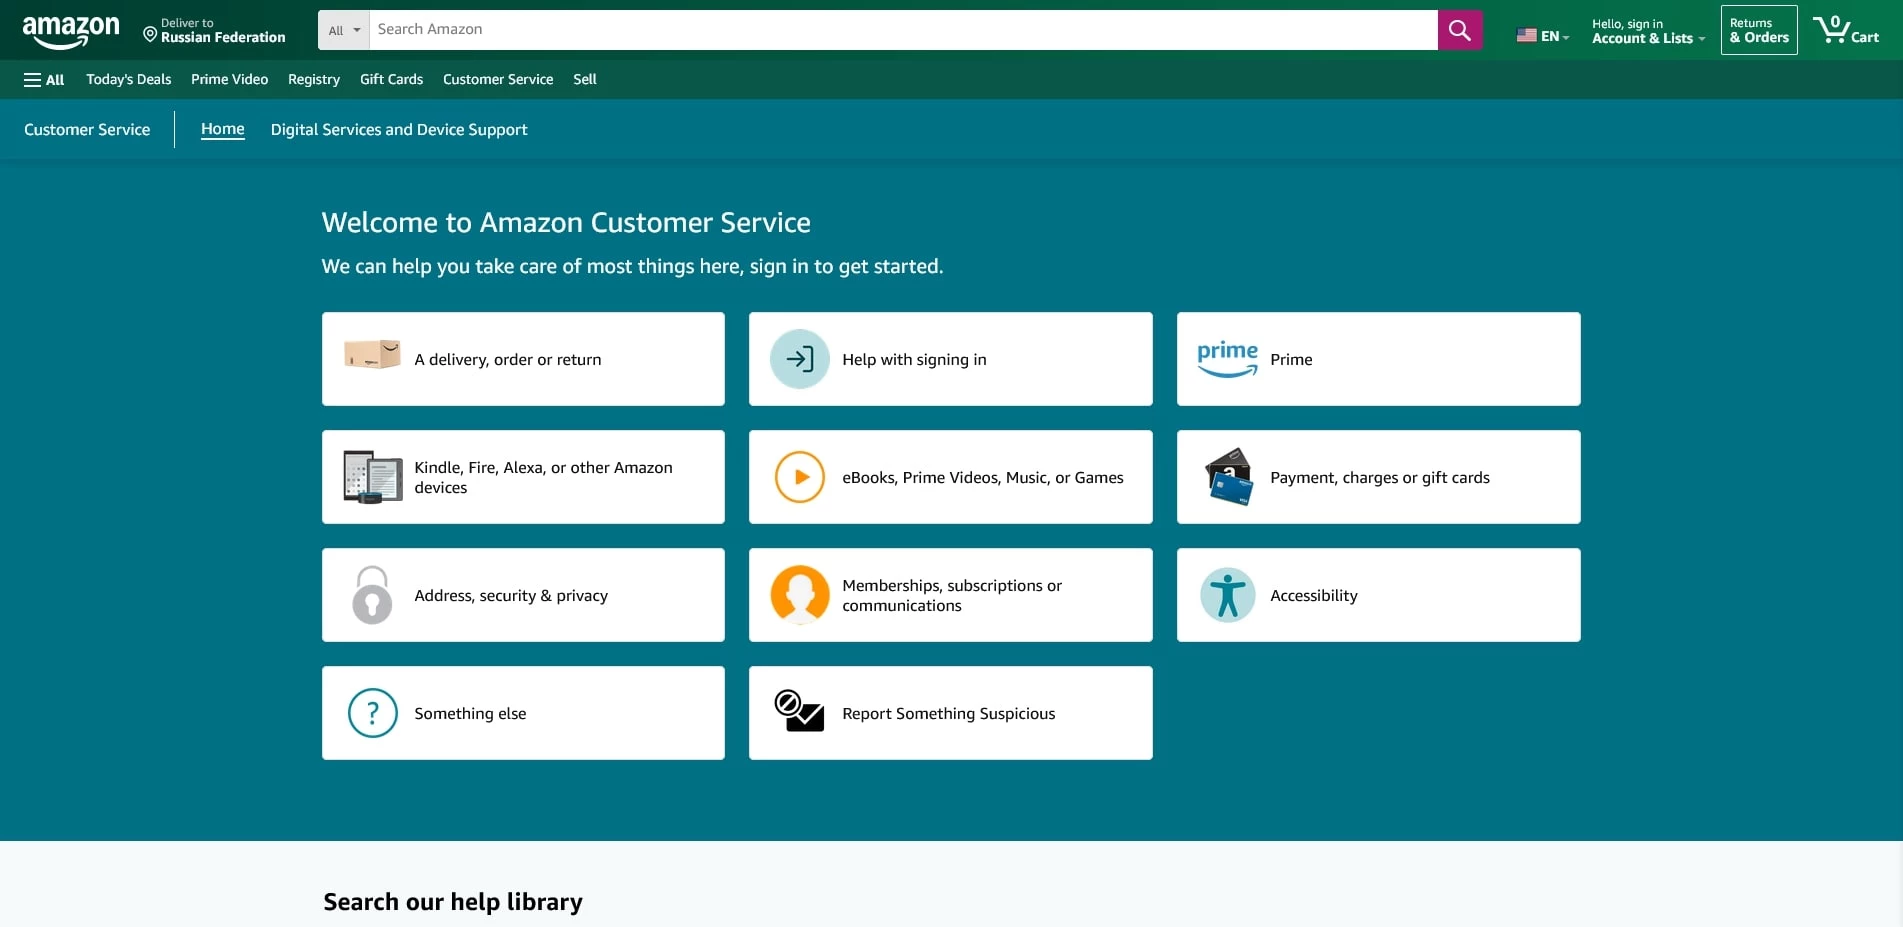
Task: Click Returns & Orders button
Action: (x=1758, y=30)
